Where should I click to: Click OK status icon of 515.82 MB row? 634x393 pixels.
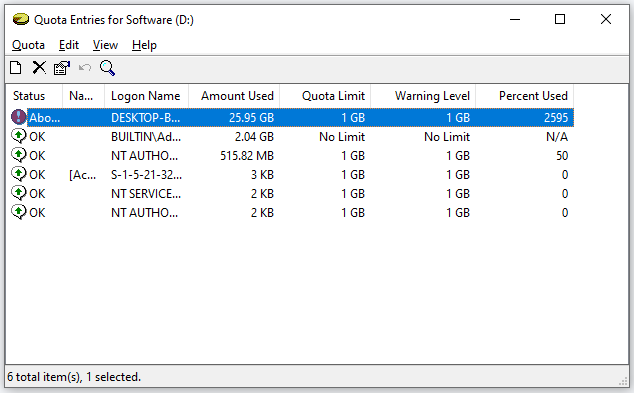(18, 155)
